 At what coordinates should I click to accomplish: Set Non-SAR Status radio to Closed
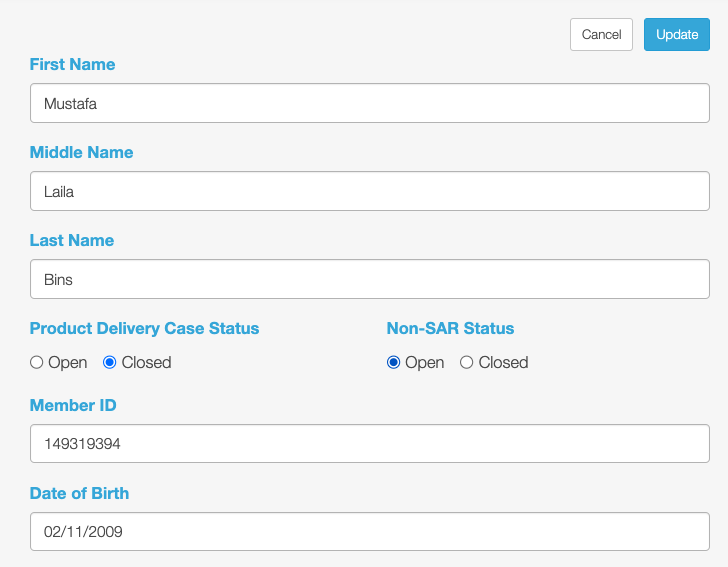(466, 362)
